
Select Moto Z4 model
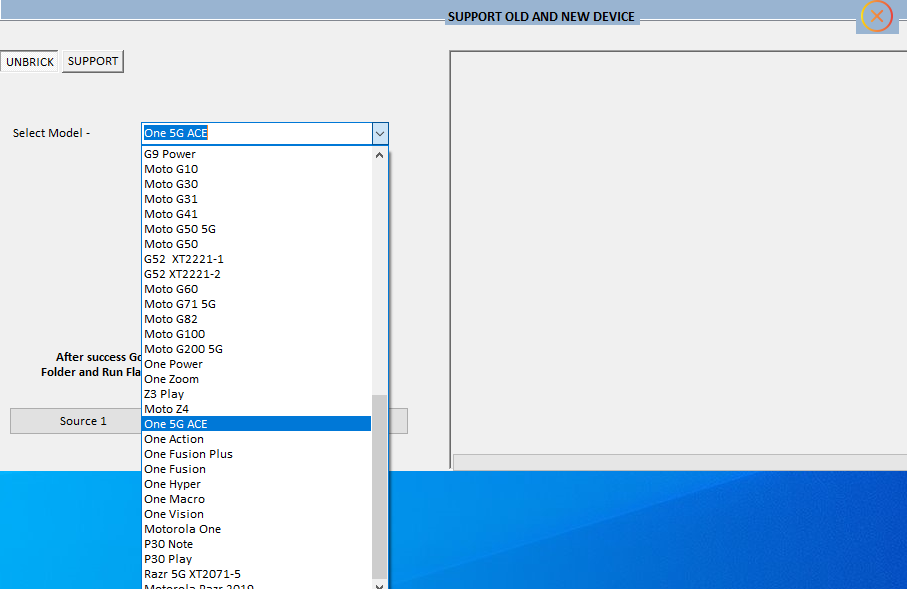256,409
